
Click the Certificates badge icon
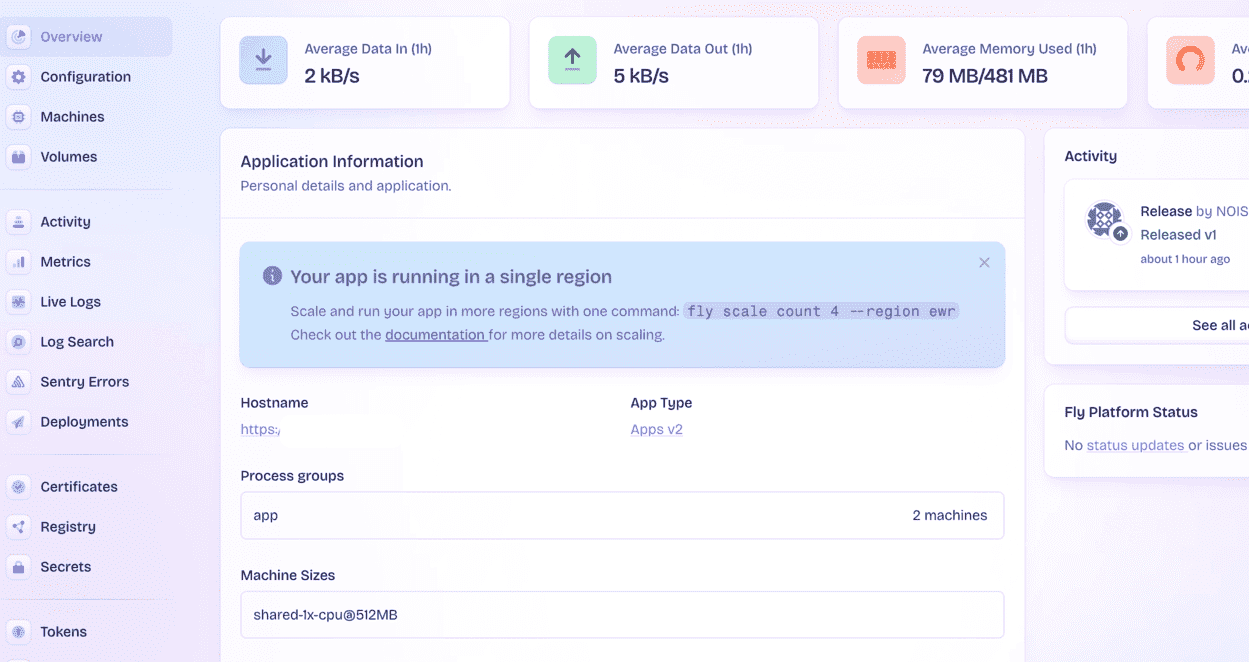tap(18, 487)
